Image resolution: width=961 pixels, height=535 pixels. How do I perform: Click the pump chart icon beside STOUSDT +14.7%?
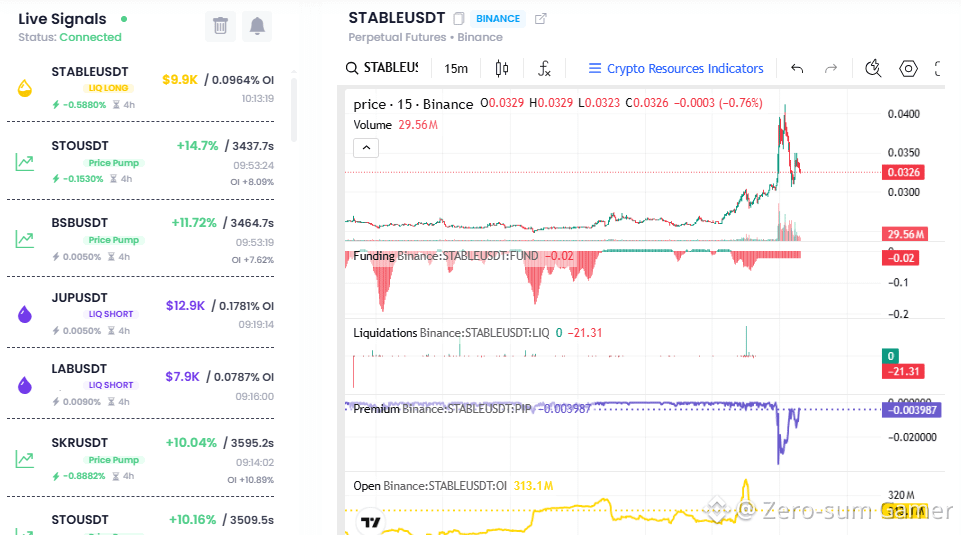point(25,162)
